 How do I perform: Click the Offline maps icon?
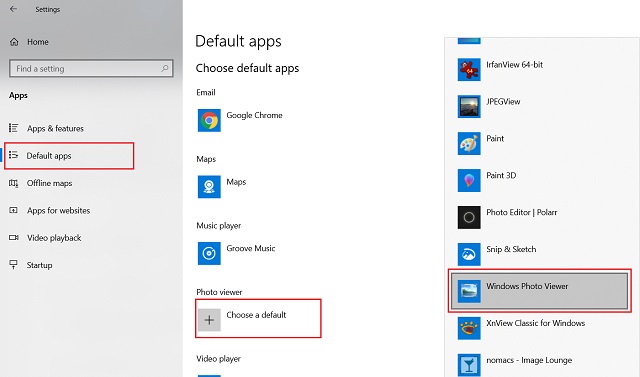point(13,183)
